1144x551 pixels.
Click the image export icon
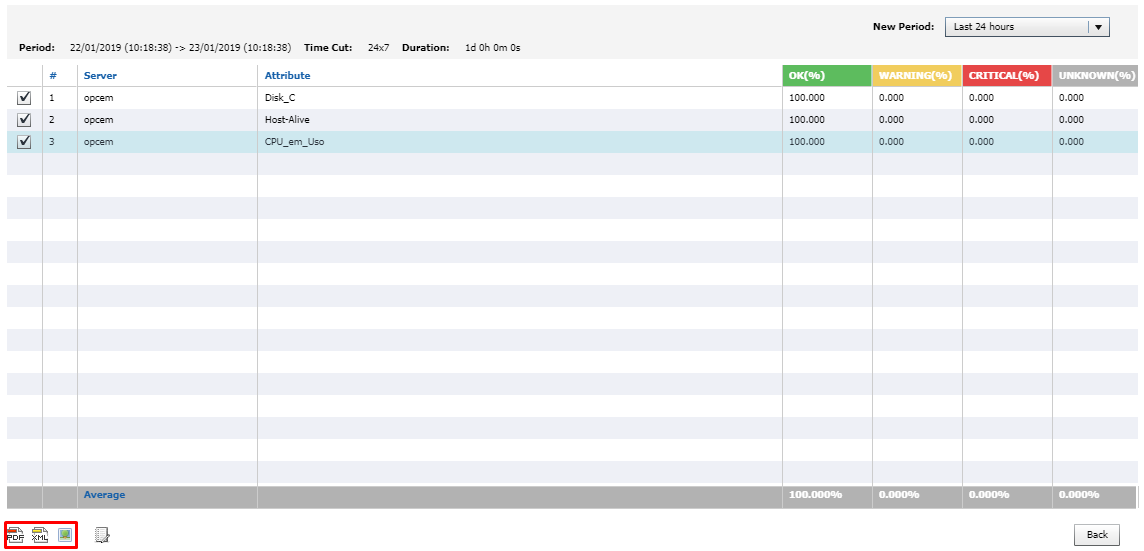[65, 535]
